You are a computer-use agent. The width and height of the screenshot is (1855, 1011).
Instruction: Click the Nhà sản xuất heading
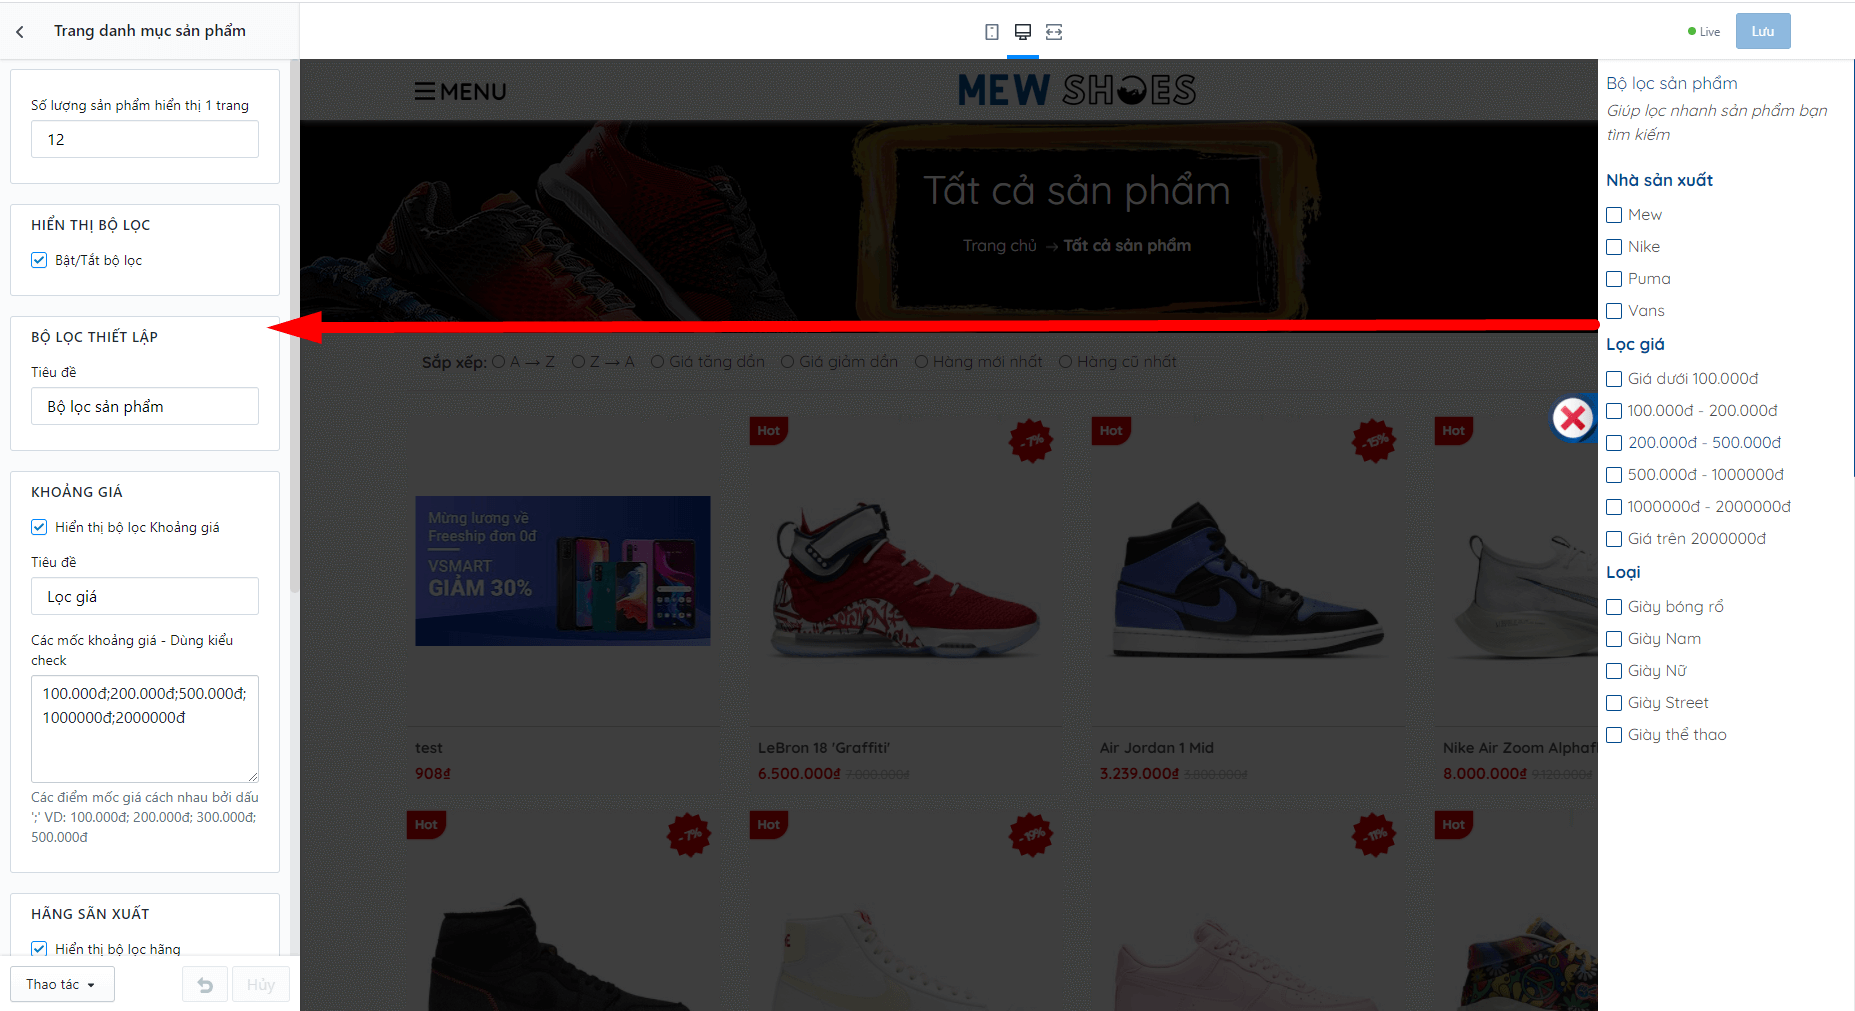point(1659,181)
